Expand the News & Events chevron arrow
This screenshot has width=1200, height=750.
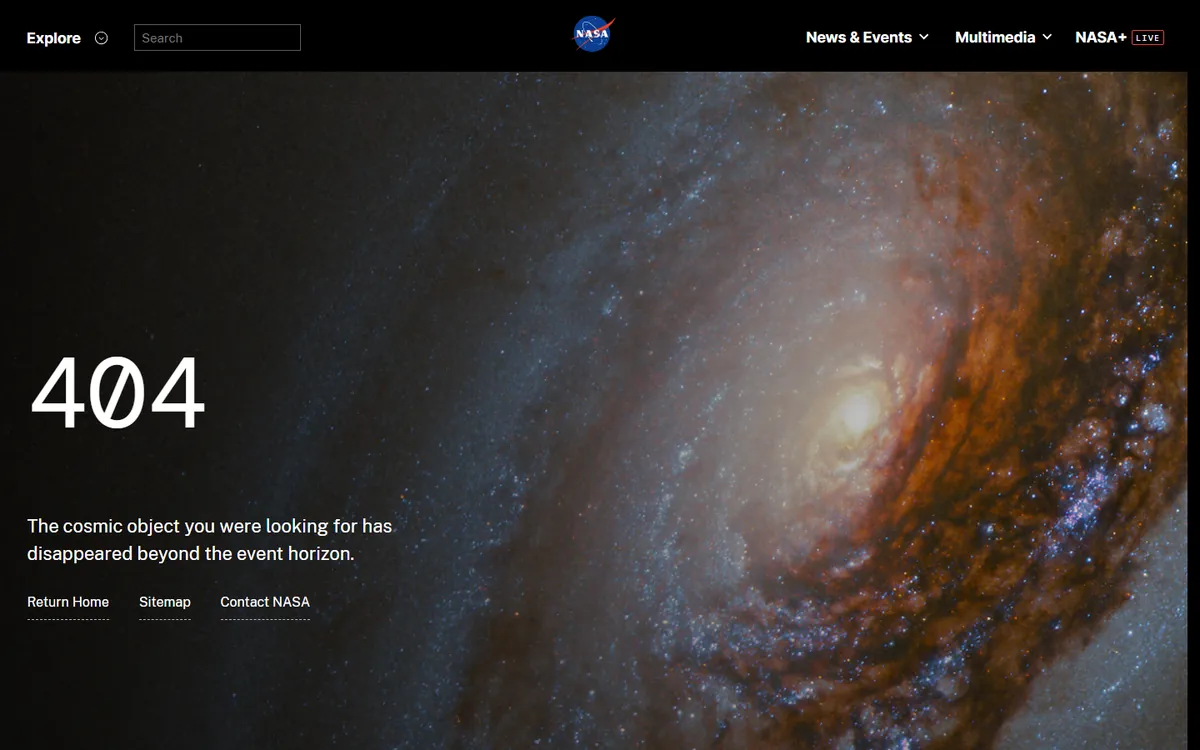click(924, 37)
